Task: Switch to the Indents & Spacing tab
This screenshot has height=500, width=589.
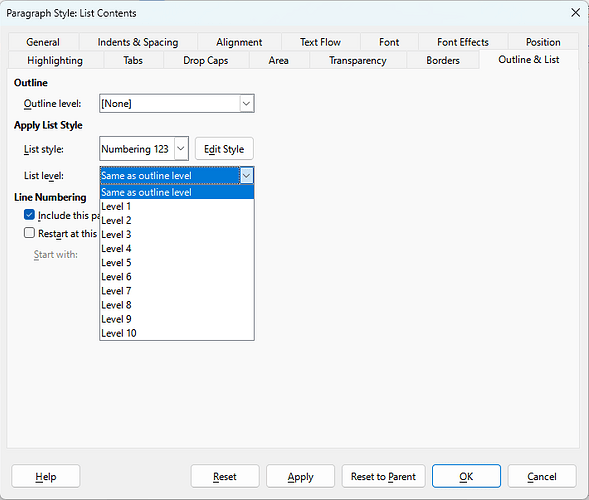Action: tap(138, 42)
